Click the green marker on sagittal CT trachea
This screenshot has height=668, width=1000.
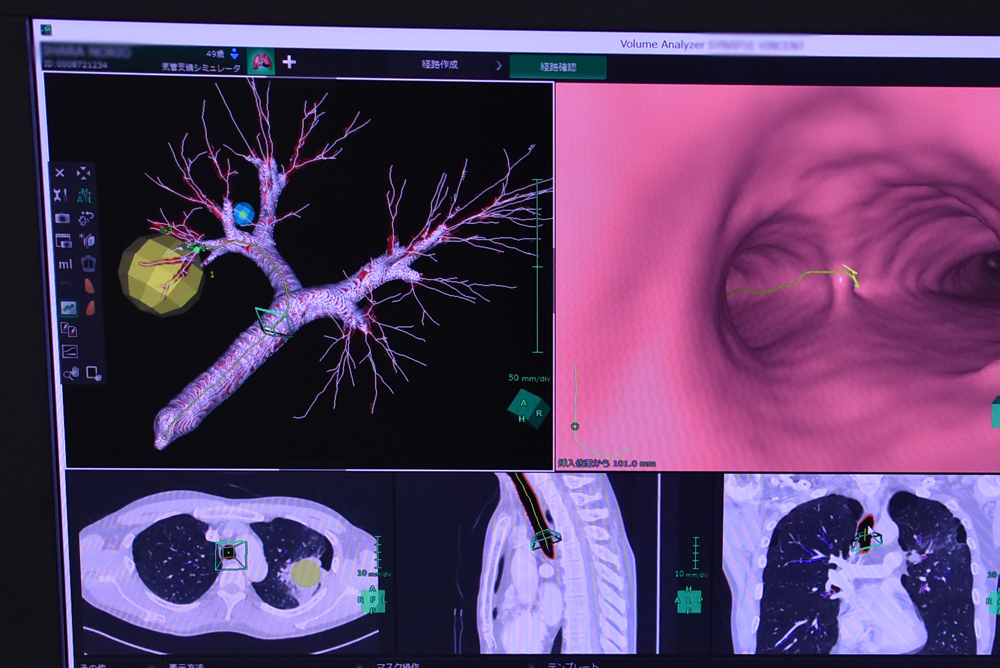545,540
